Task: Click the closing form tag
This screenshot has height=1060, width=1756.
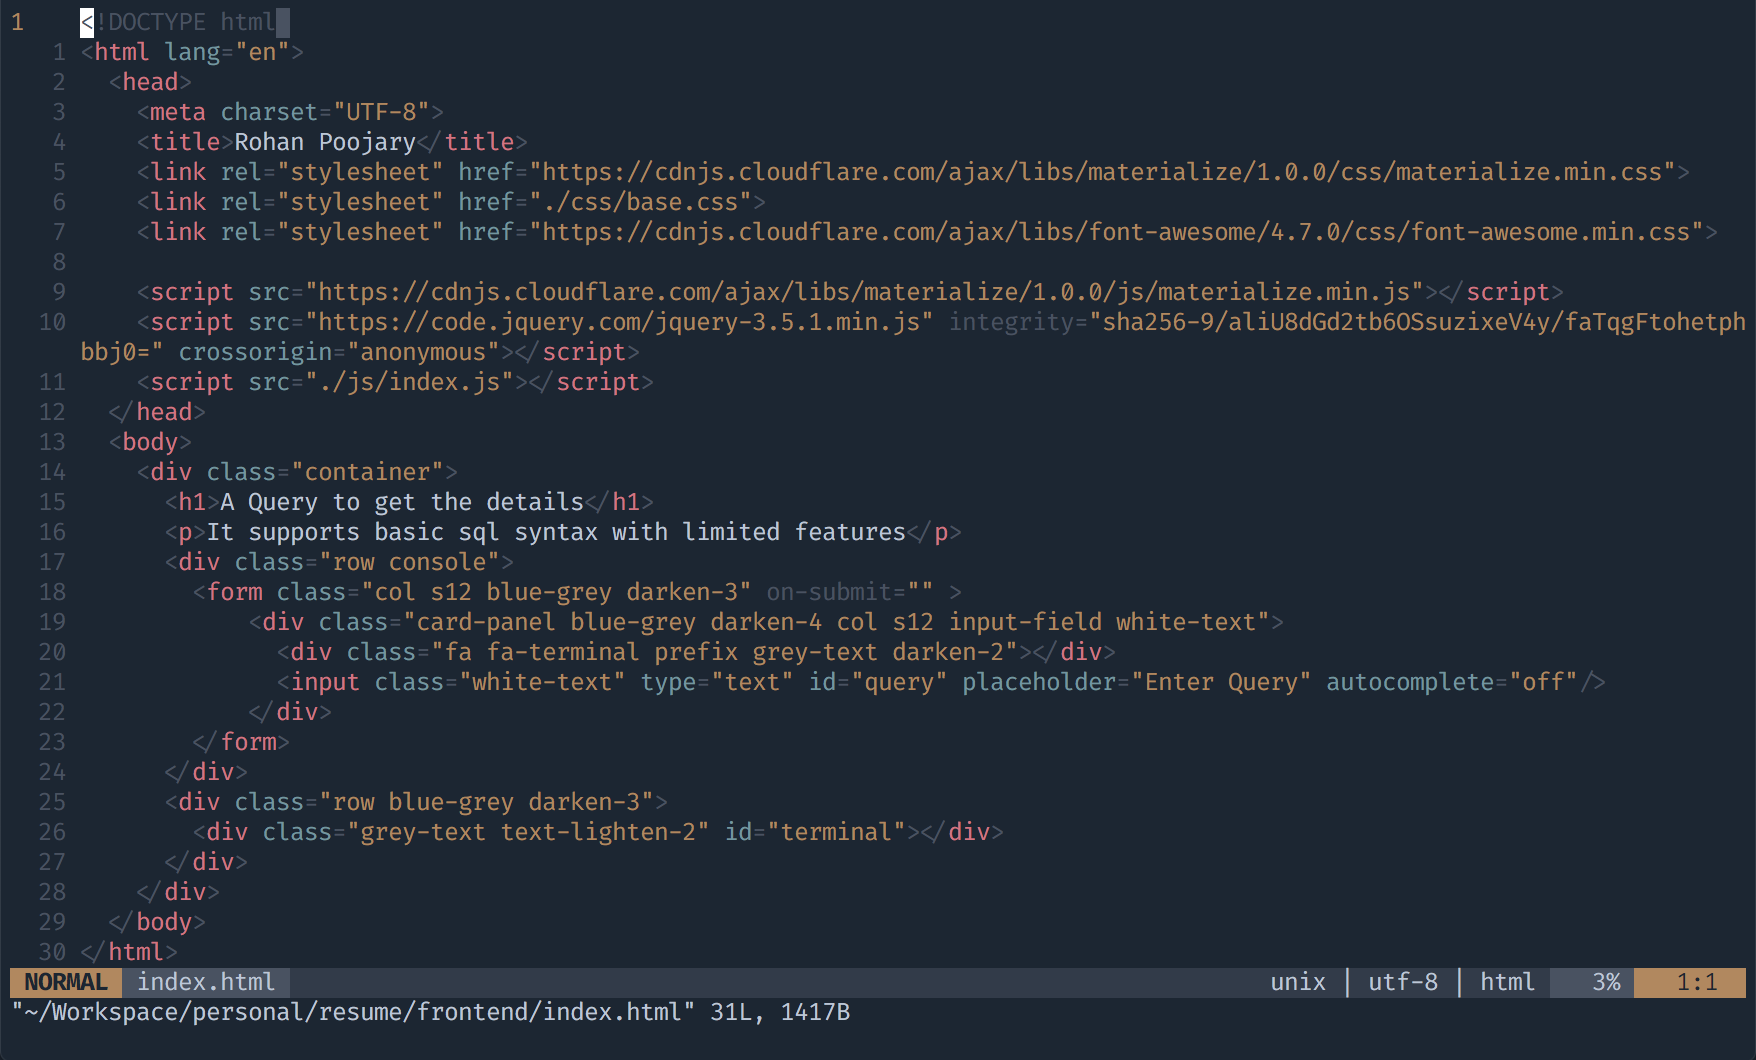Action: (241, 742)
